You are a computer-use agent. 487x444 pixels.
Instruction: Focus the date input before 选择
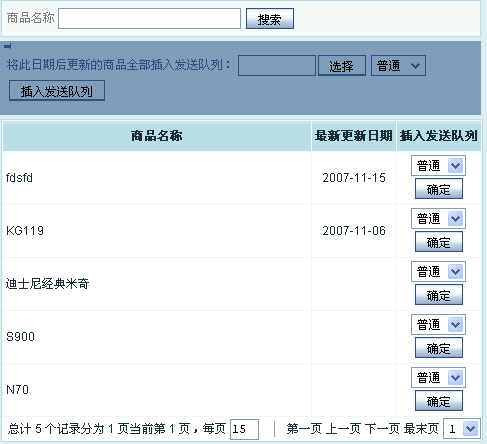[277, 66]
